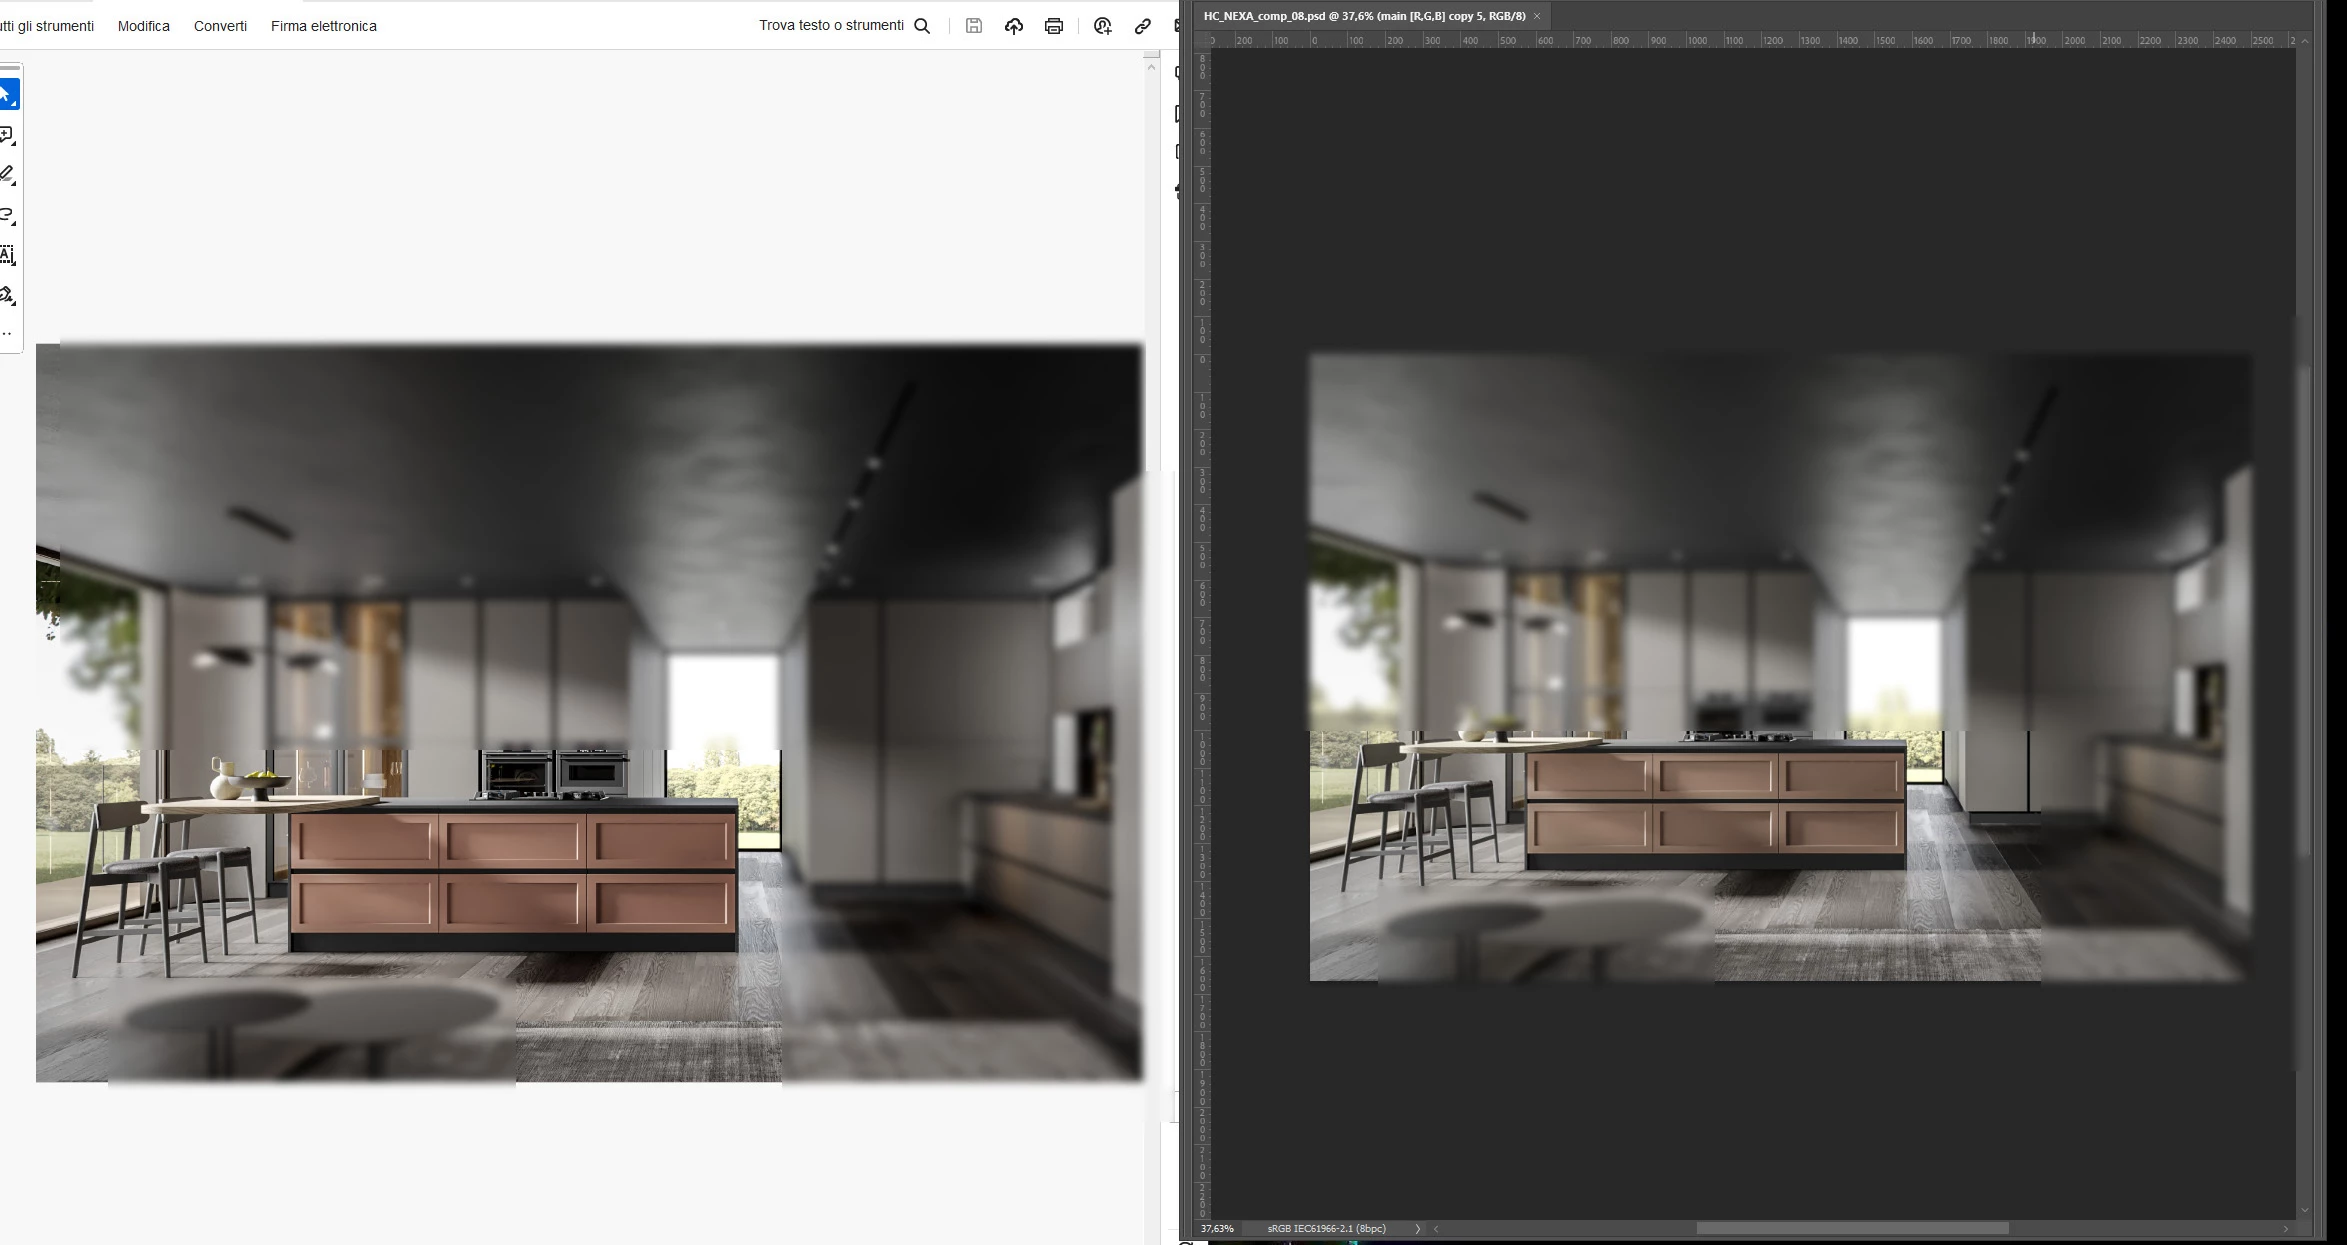Select the fill and sign tool

click(x=7, y=295)
